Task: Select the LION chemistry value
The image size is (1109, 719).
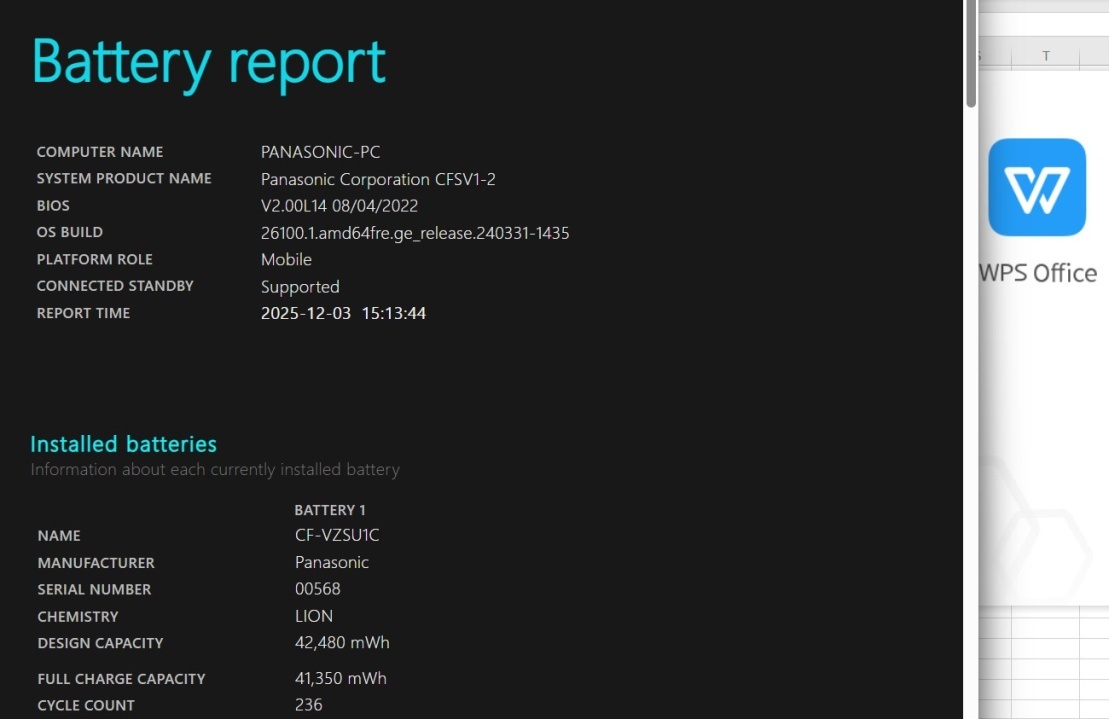Action: pyautogui.click(x=313, y=616)
